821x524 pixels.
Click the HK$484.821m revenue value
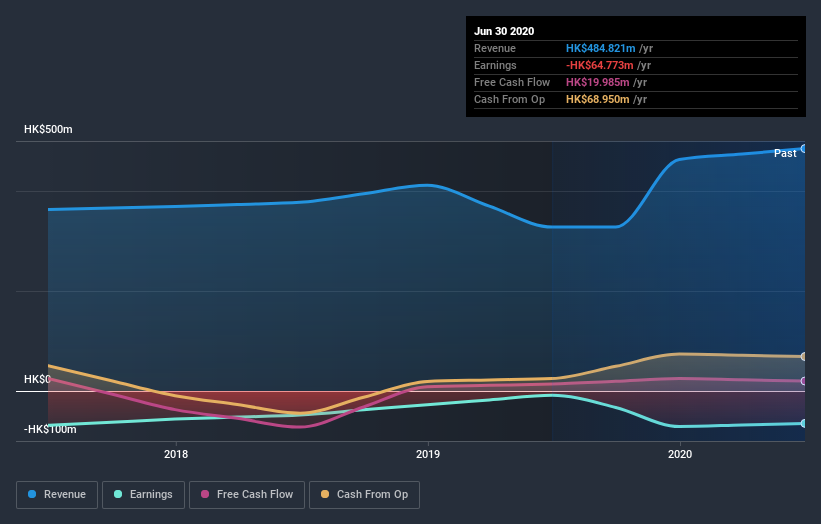601,48
